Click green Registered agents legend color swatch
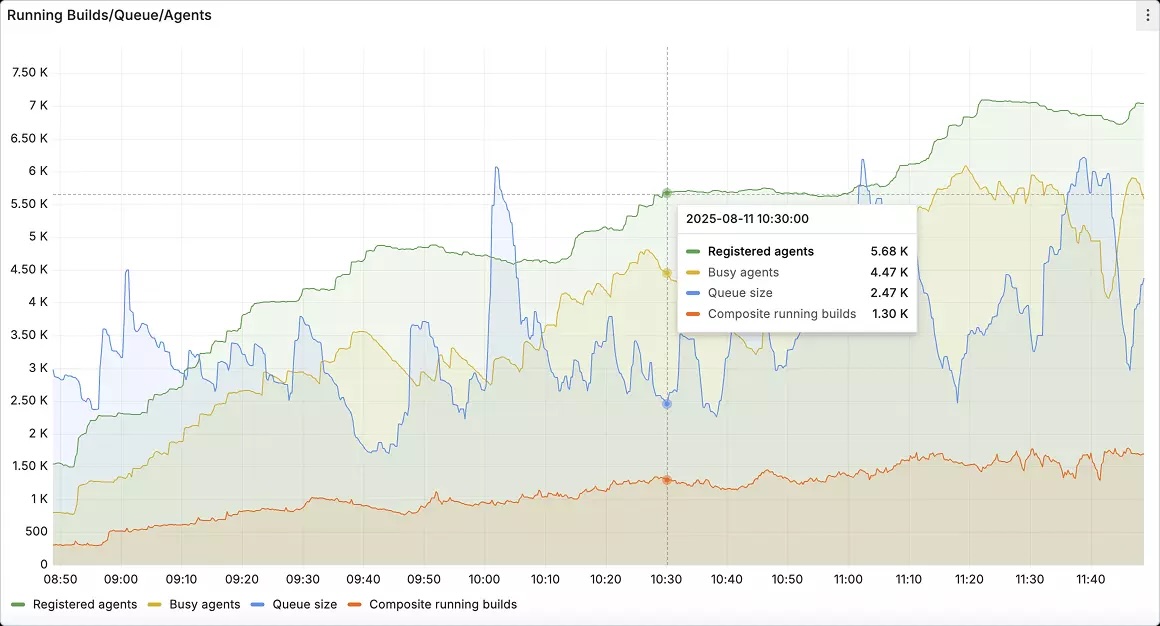The height and width of the screenshot is (626, 1160). coord(18,605)
